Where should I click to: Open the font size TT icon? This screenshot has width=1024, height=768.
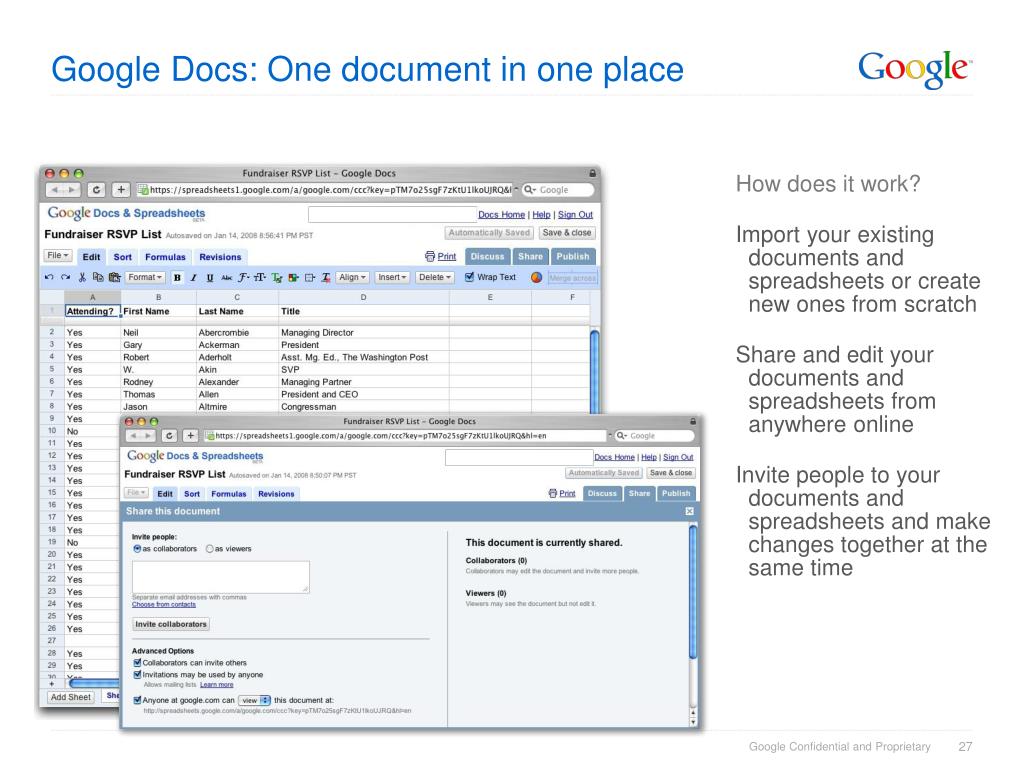tap(260, 278)
